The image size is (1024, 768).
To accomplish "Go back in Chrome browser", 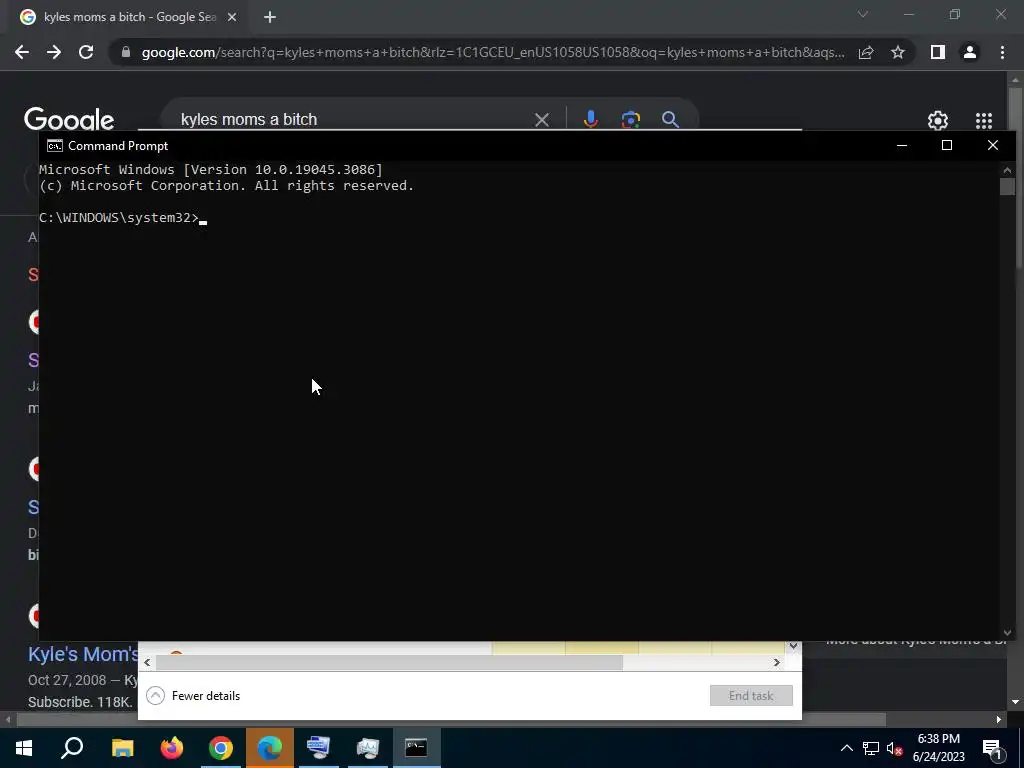I will tap(22, 52).
